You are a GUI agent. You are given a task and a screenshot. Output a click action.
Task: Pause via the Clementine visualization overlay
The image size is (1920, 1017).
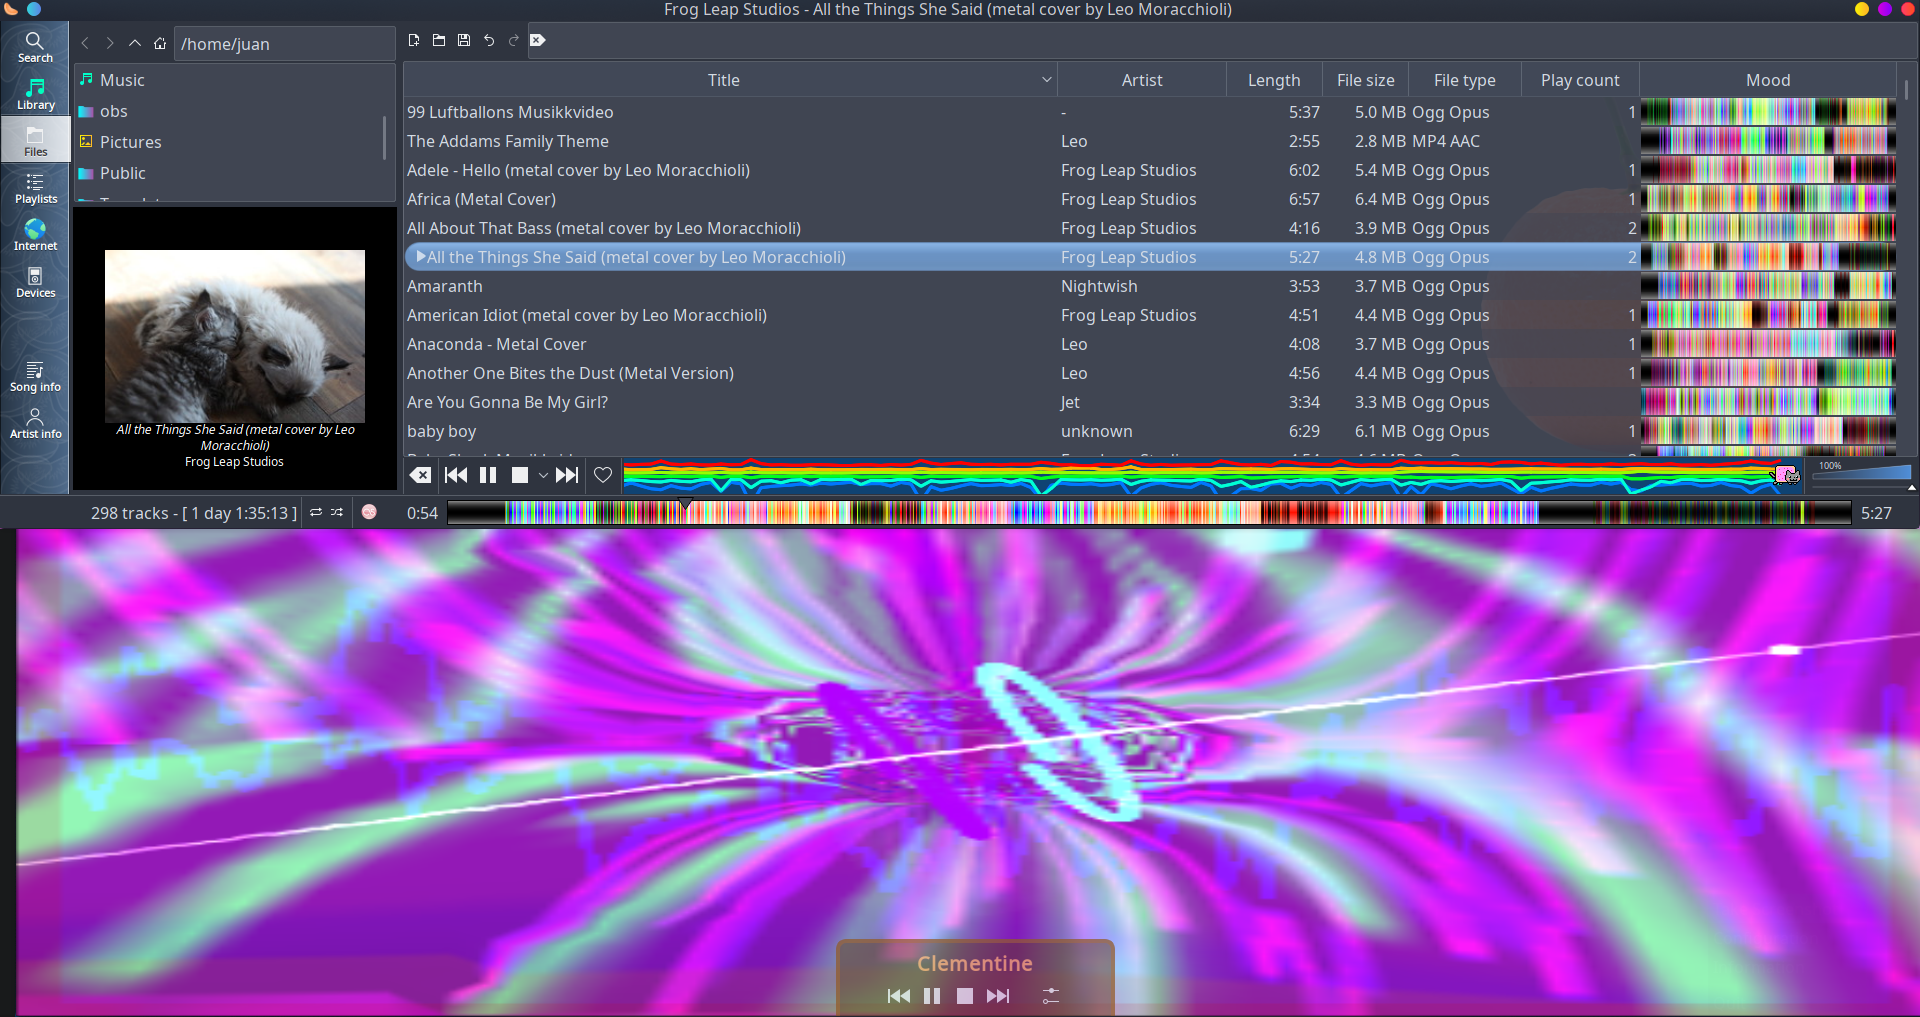pos(932,996)
